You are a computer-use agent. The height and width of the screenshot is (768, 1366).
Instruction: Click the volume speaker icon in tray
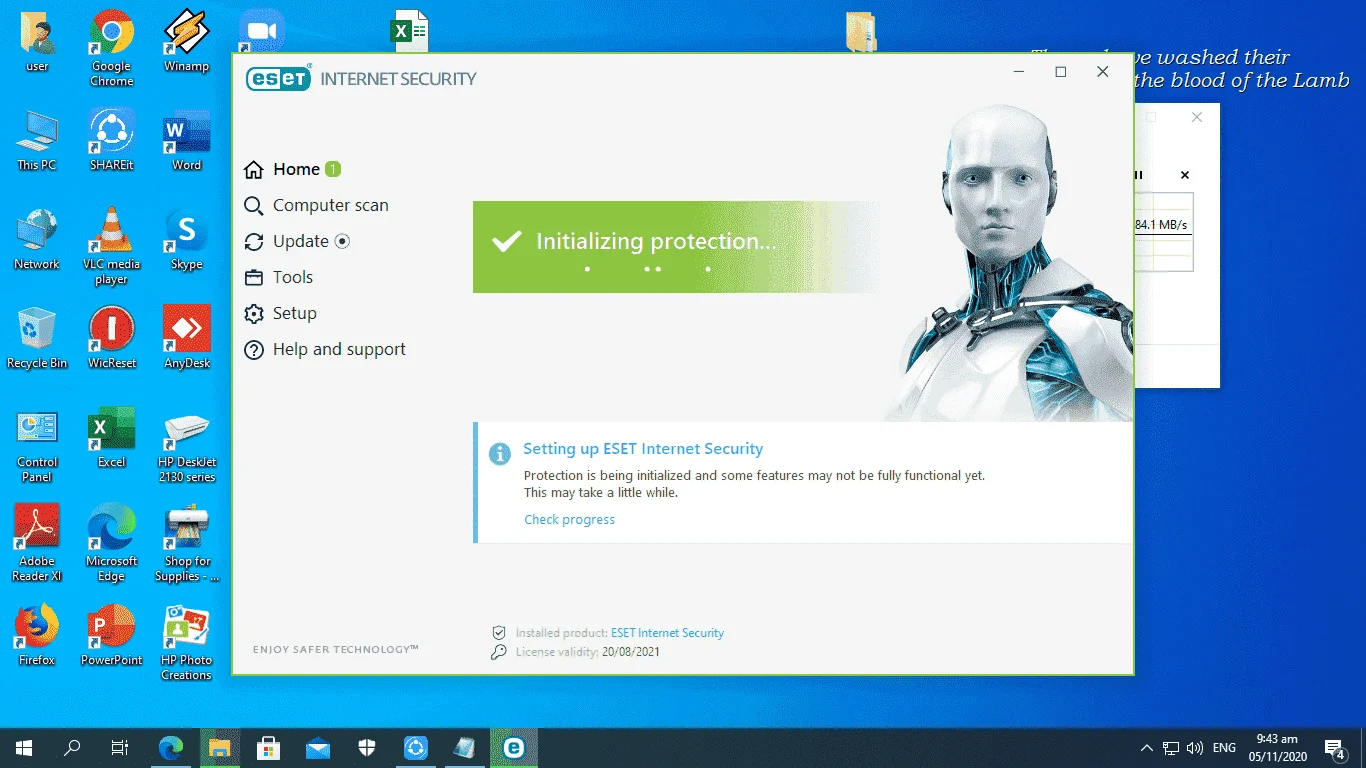click(1195, 748)
